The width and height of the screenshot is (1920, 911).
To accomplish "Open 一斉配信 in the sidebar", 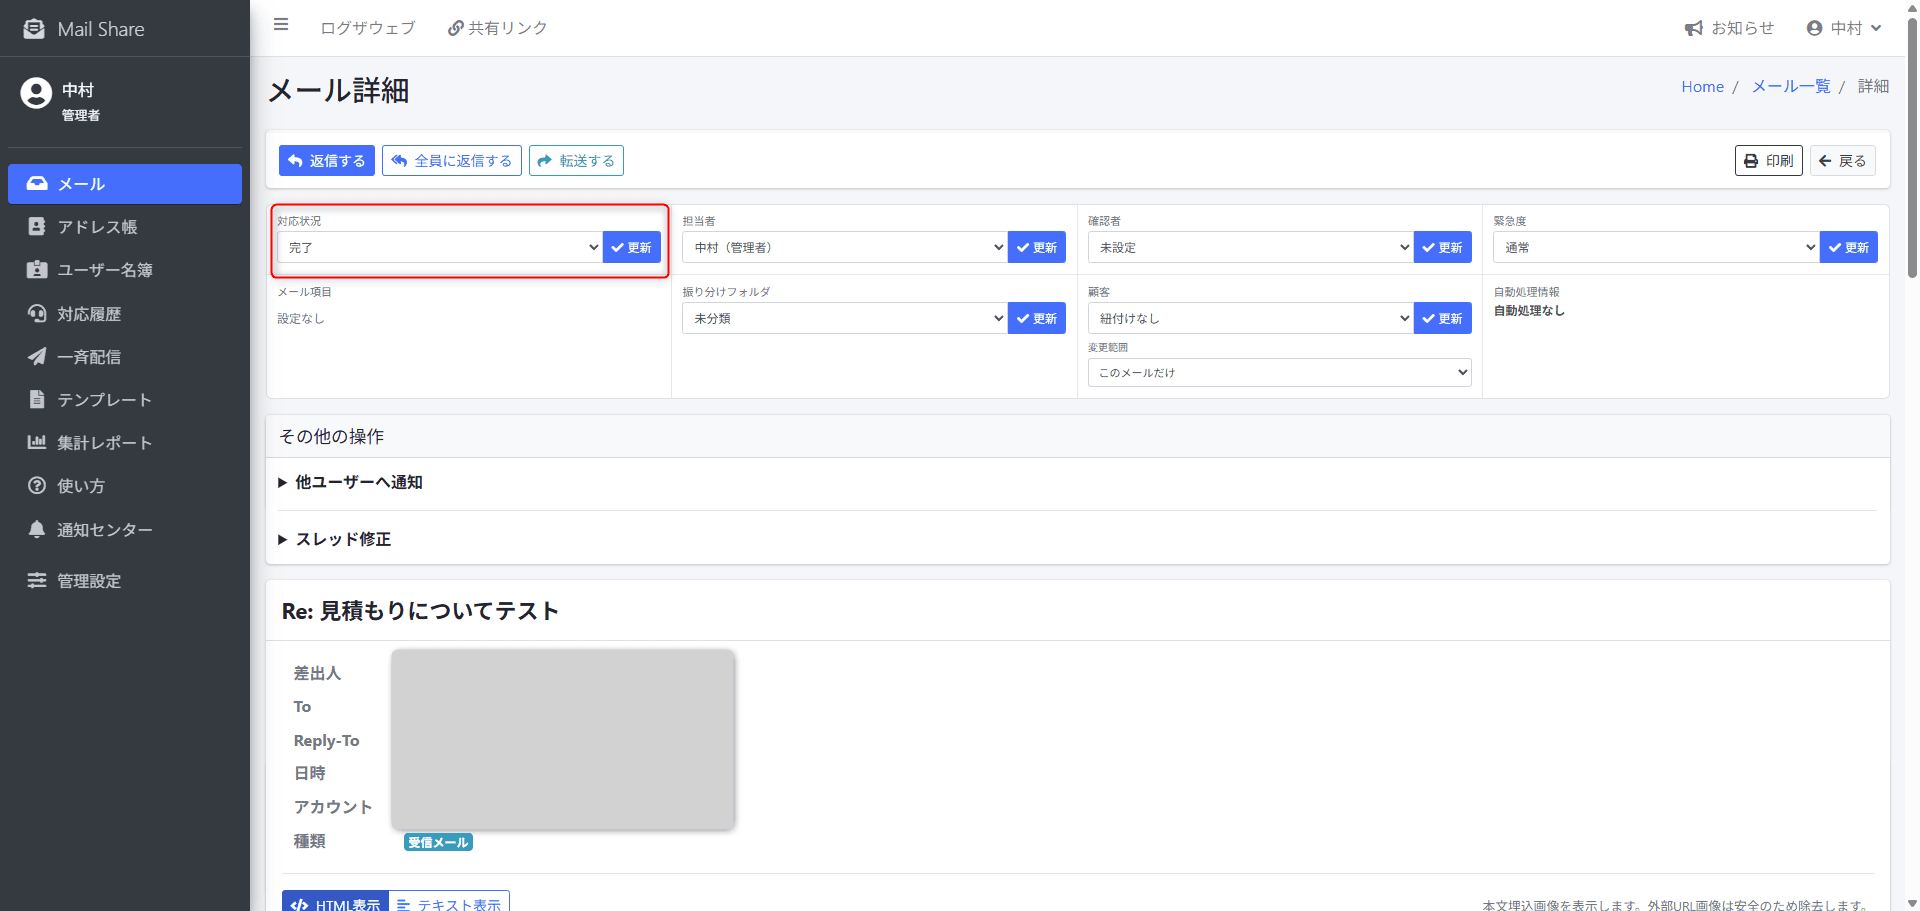I will coord(125,357).
